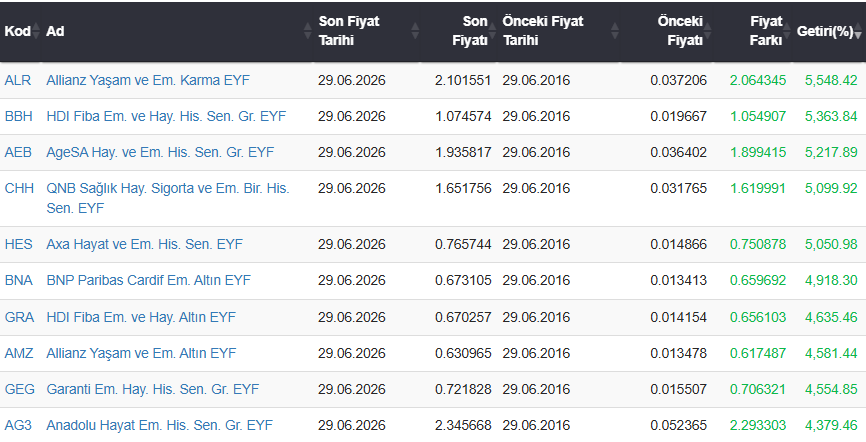Select return value 4,379.46
The width and height of the screenshot is (866, 442).
(x=831, y=425)
